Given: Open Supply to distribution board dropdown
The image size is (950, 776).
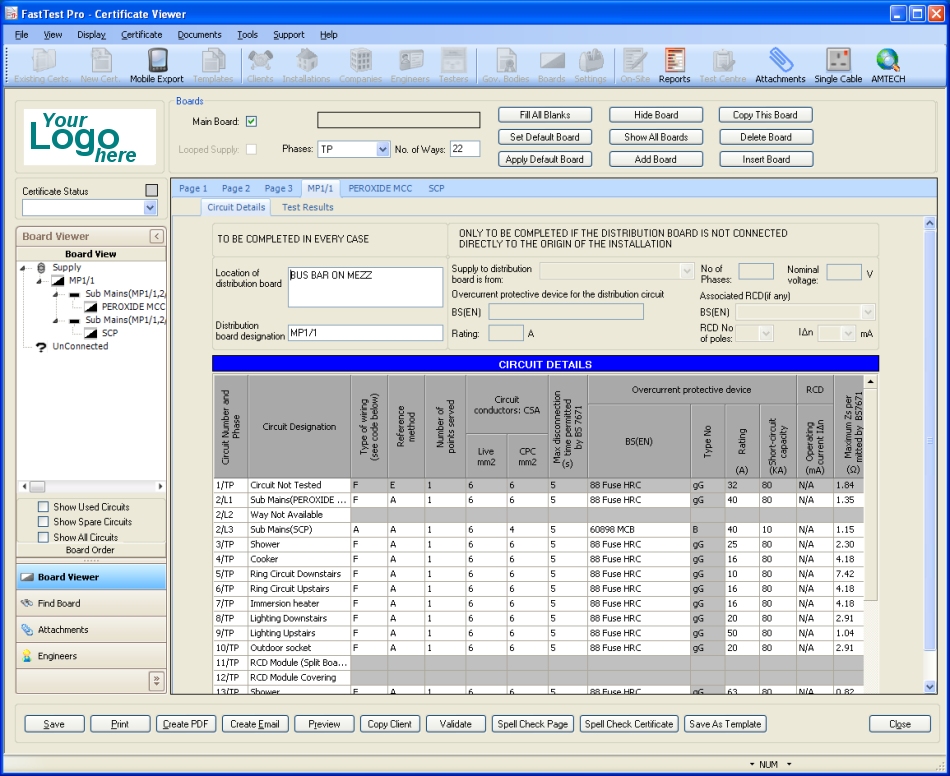Looking at the screenshot, I should pos(686,271).
